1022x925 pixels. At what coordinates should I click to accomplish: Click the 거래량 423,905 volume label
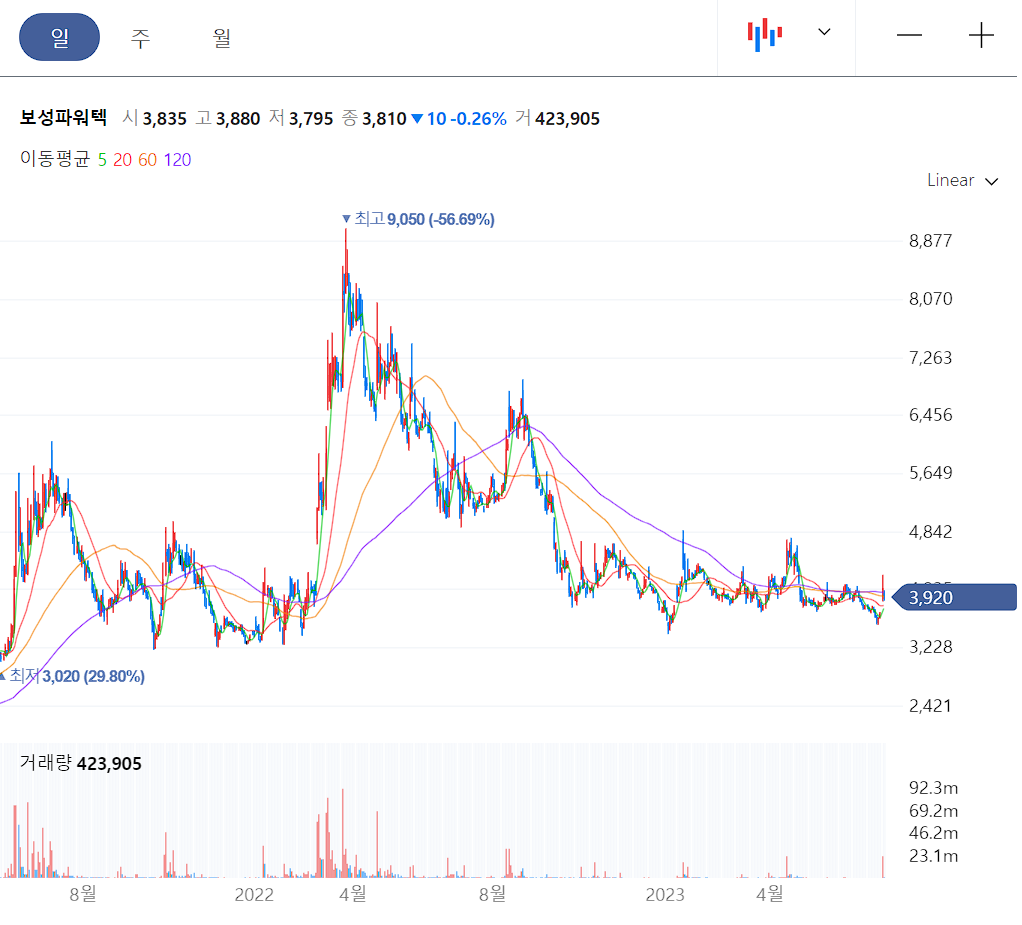pos(80,763)
